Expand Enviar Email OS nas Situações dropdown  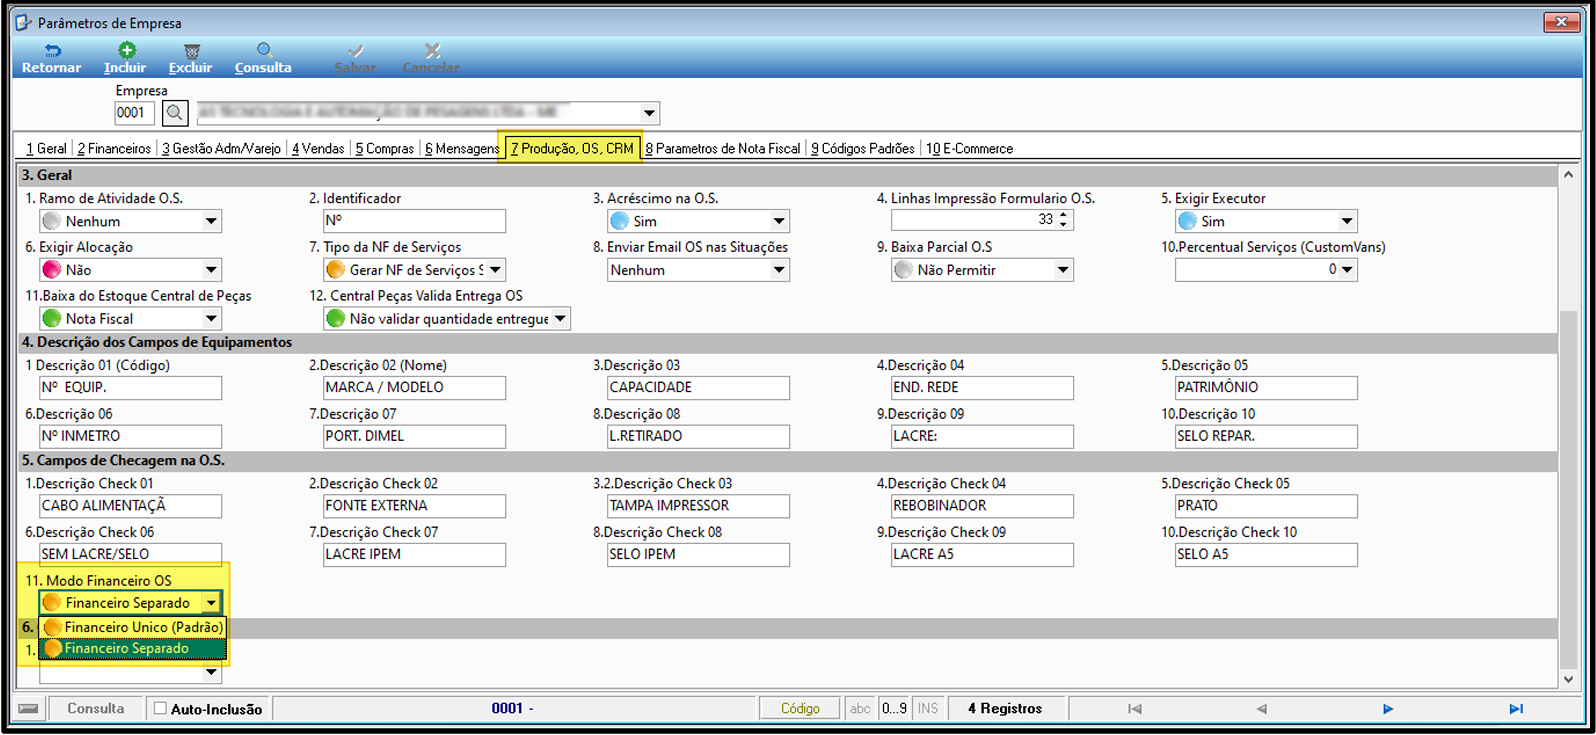(779, 270)
